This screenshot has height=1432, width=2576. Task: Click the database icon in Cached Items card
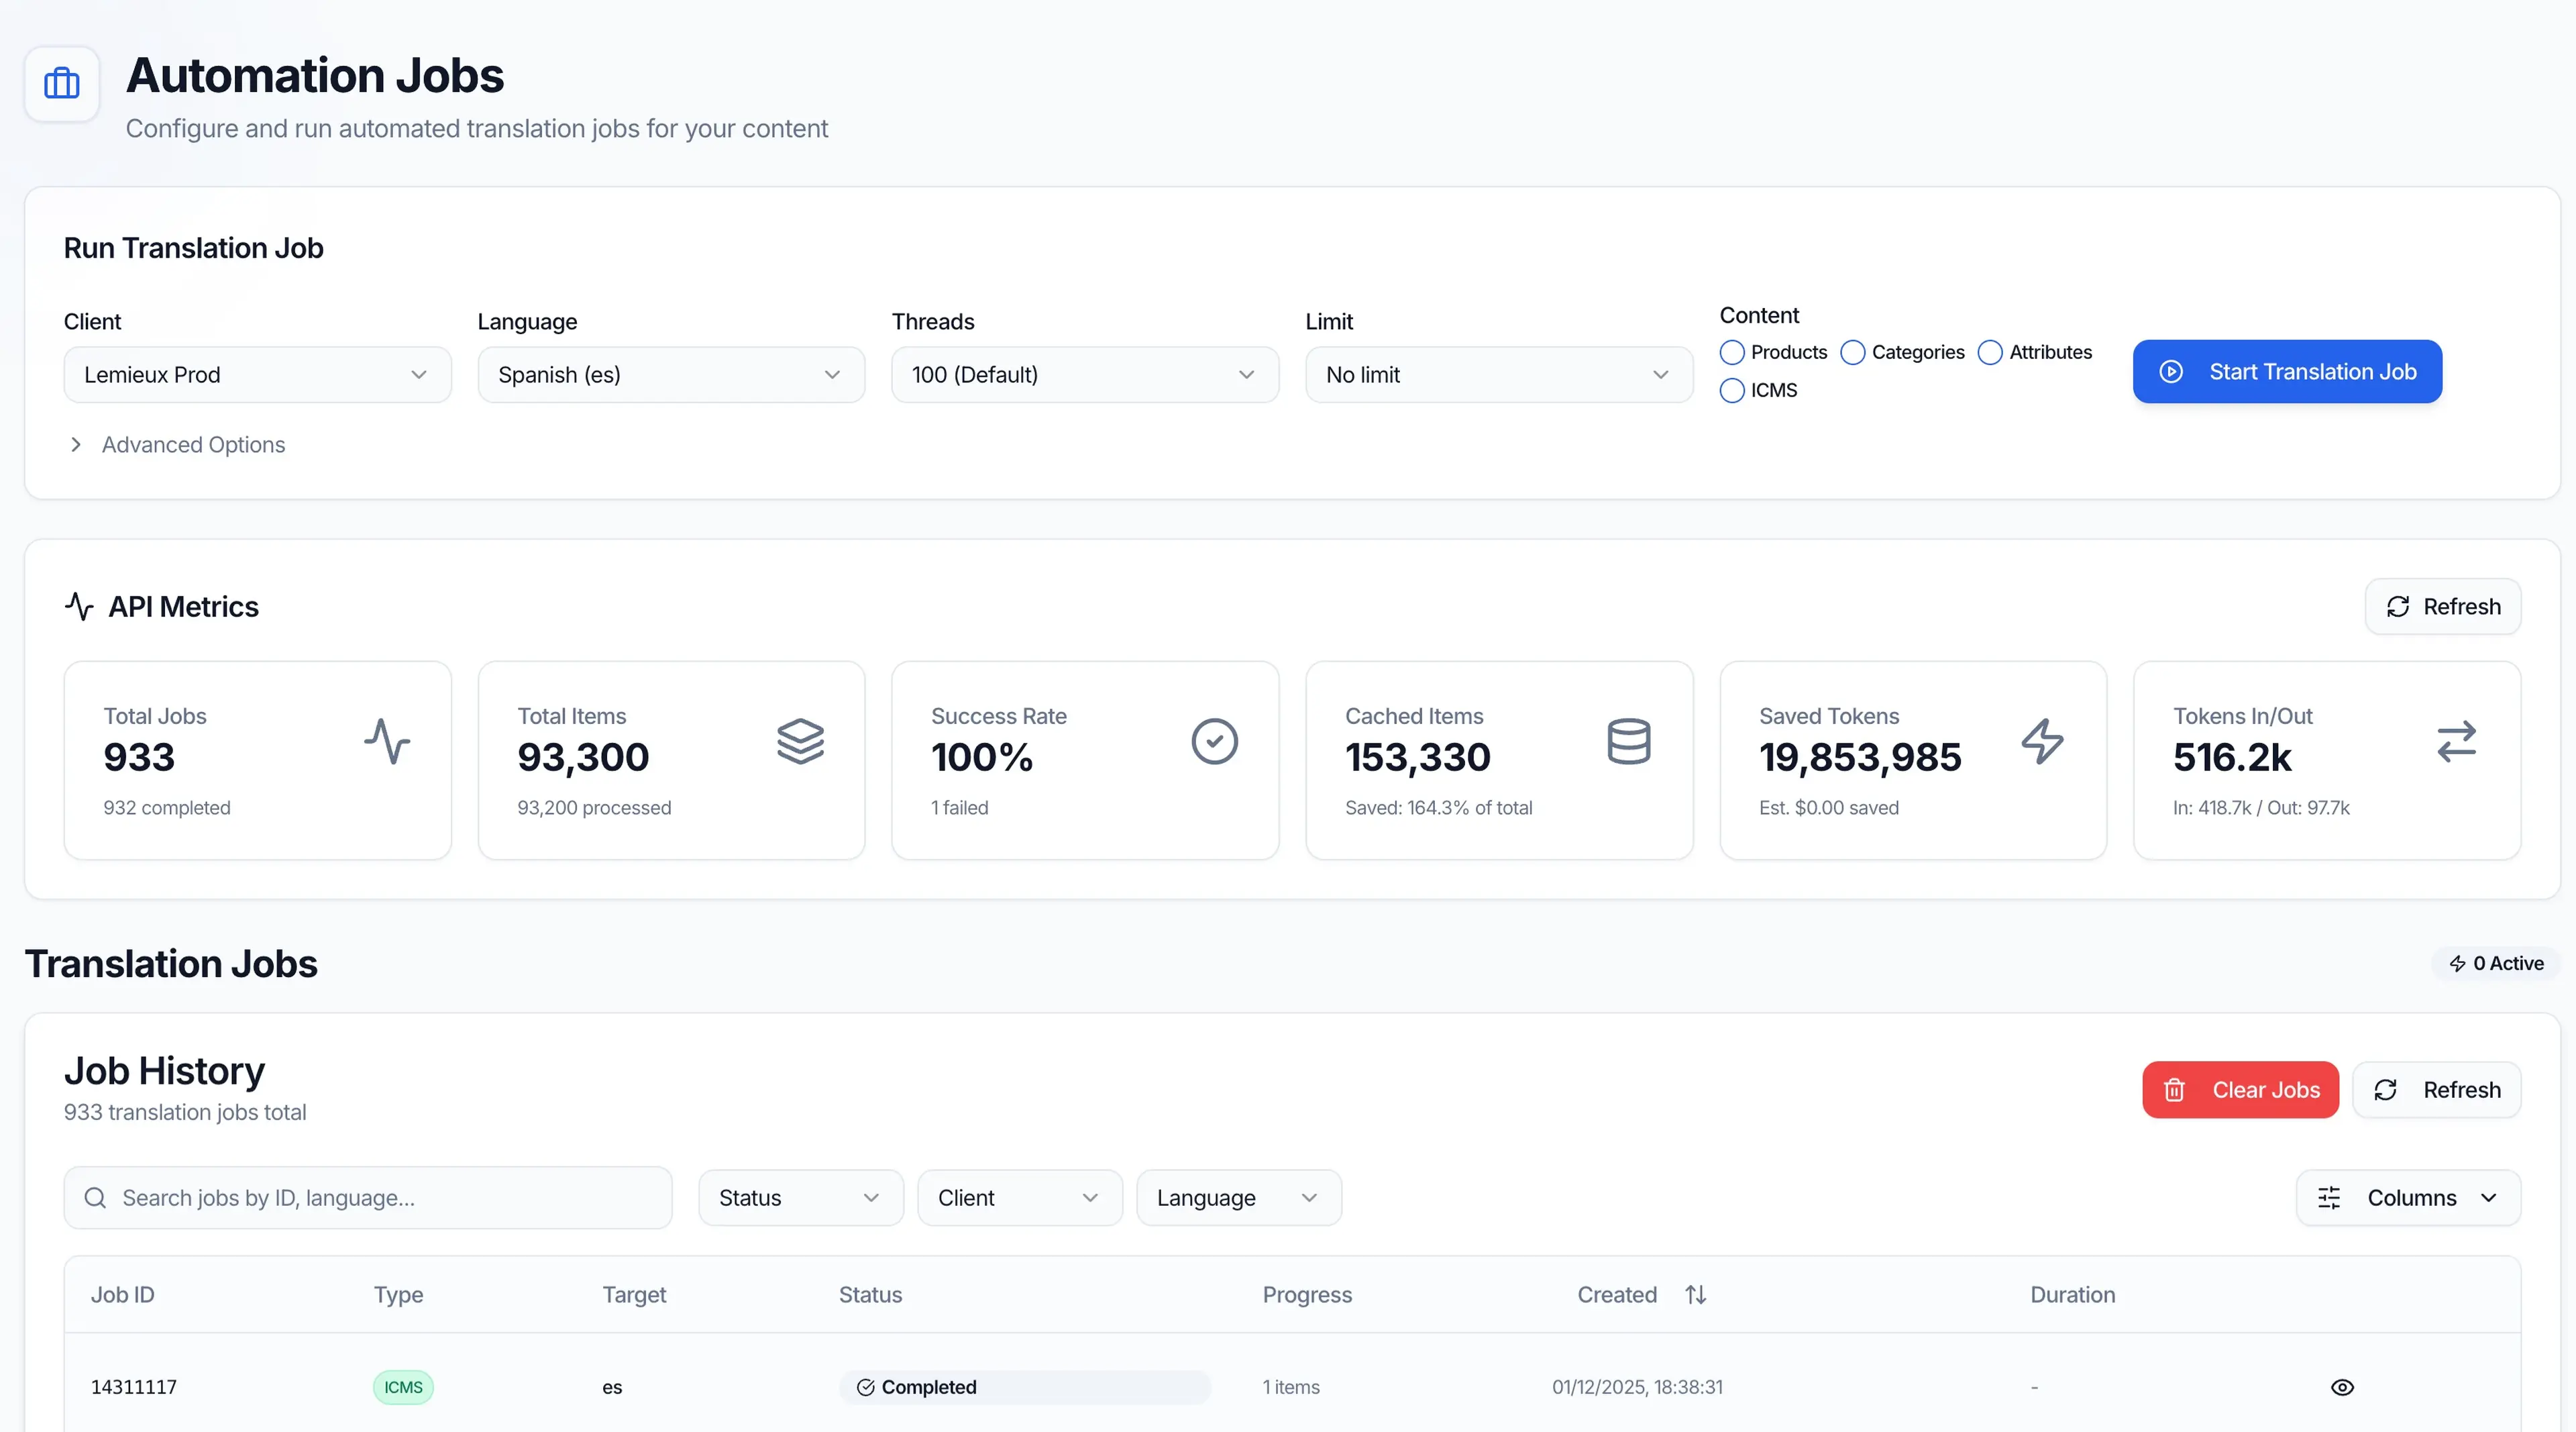[x=1629, y=741]
